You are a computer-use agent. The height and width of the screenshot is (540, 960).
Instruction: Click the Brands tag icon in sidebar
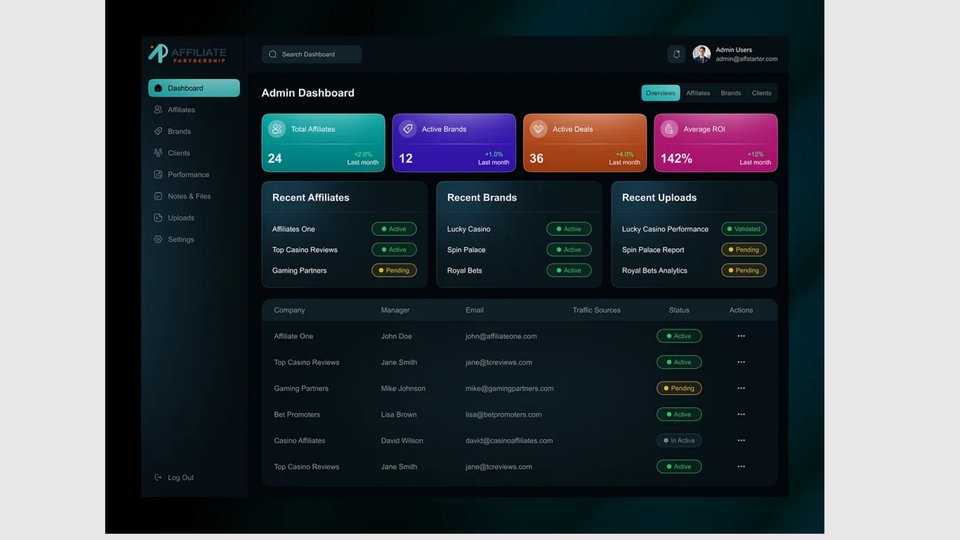[158, 131]
